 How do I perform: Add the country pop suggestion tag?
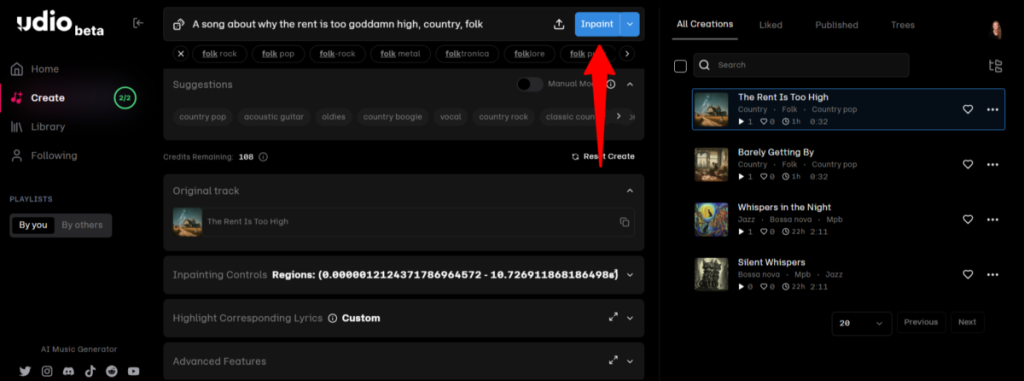point(202,117)
